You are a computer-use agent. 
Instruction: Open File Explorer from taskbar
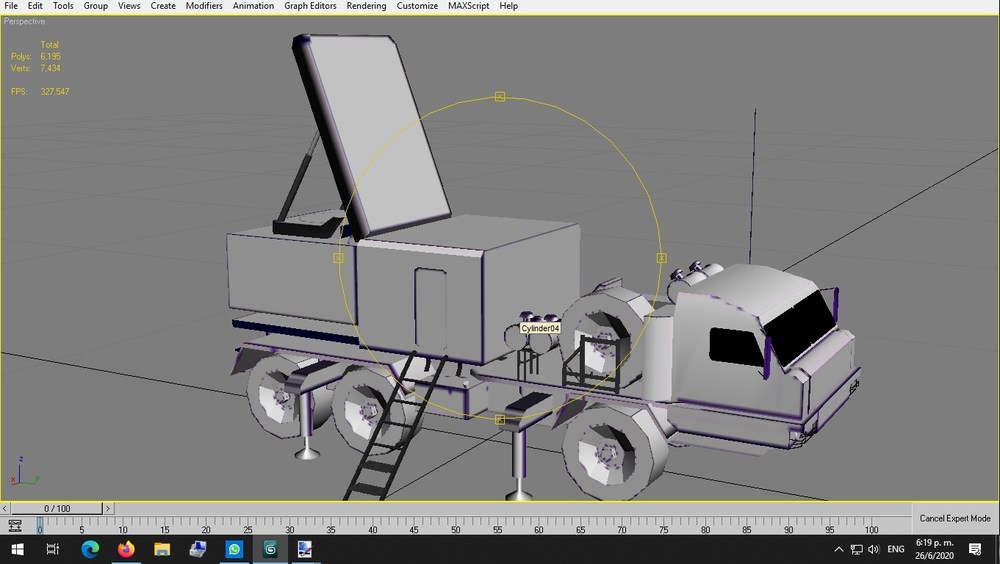point(162,549)
